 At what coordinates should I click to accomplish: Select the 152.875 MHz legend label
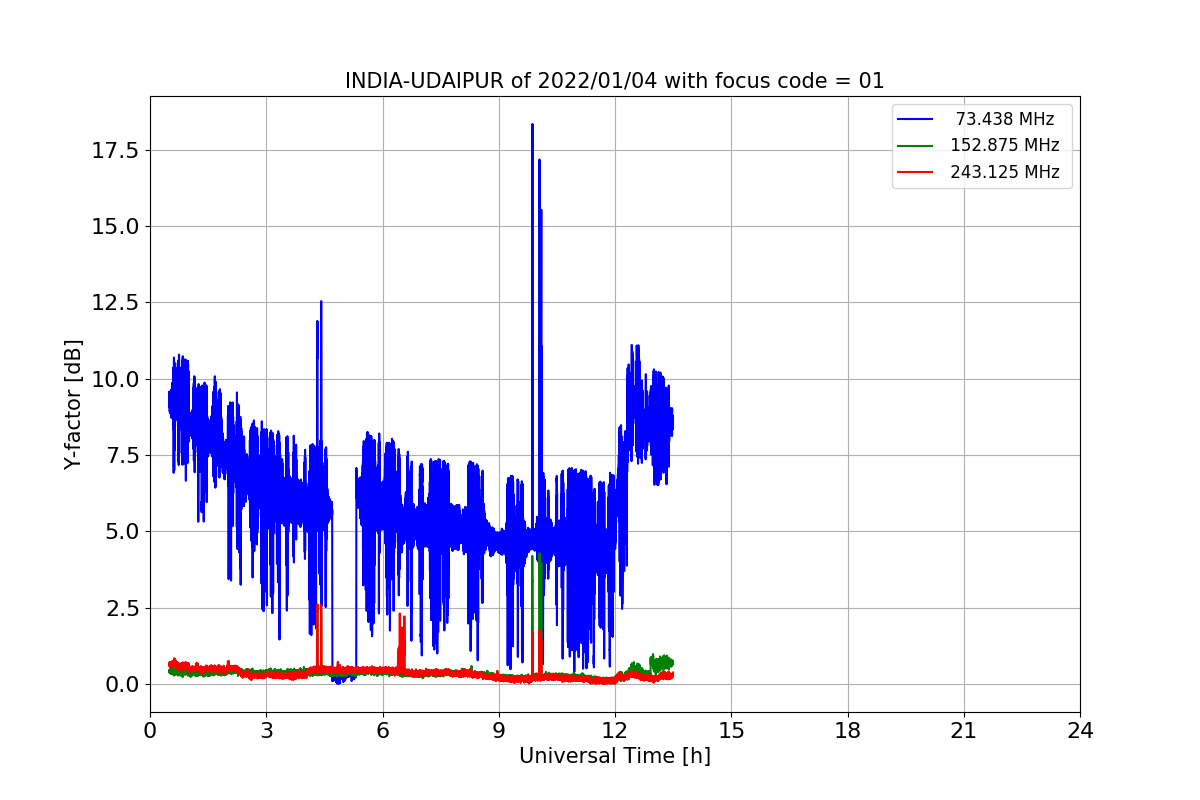[1005, 145]
